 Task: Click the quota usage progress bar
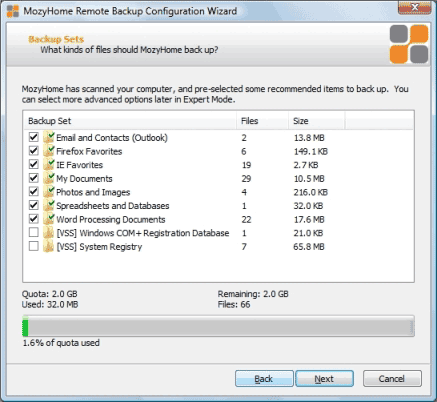(x=218, y=326)
